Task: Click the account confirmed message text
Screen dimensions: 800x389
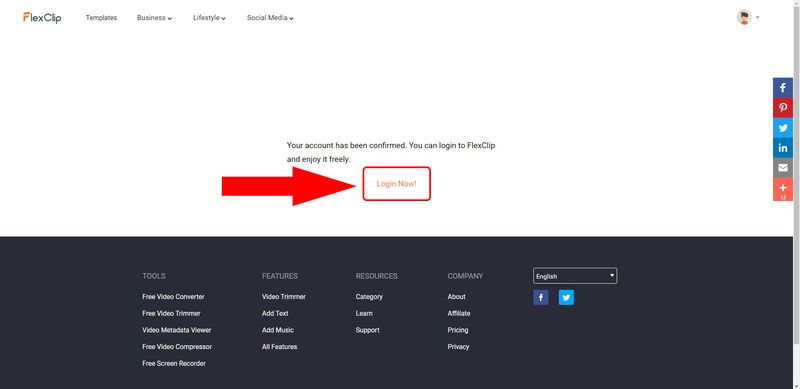Action: 391,152
